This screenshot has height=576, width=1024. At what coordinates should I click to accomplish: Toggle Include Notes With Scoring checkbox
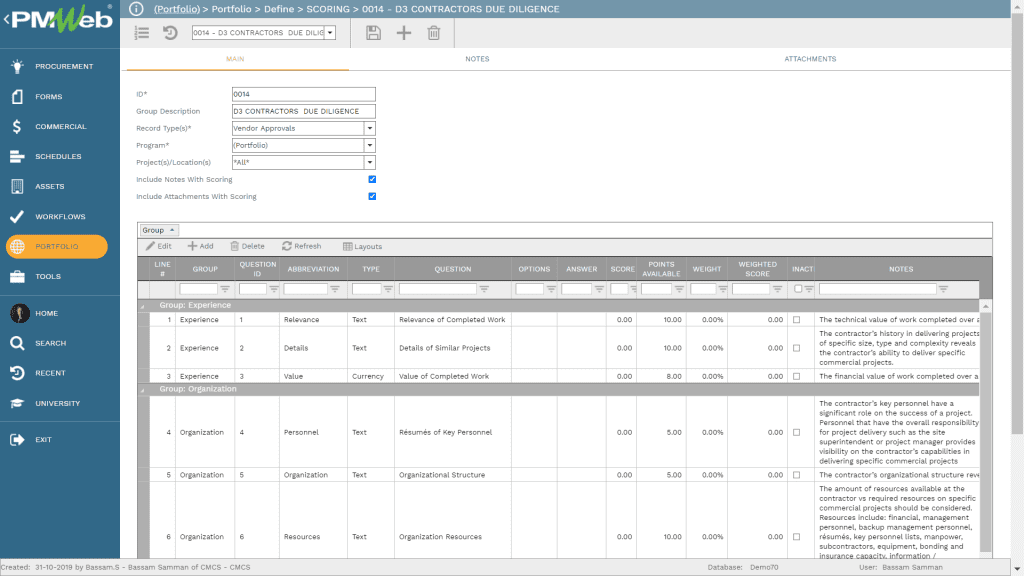pos(372,179)
